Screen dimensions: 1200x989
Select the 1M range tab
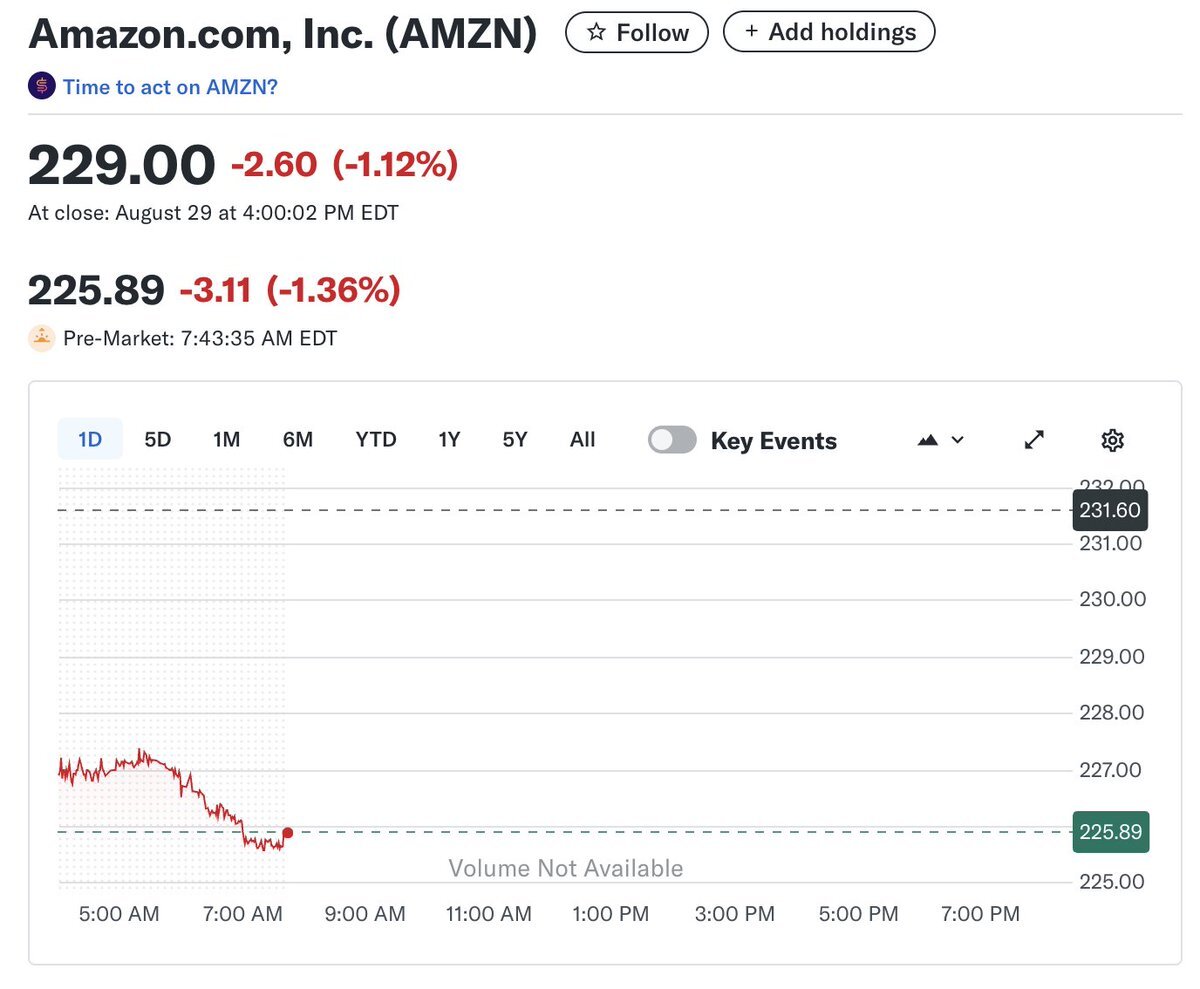[x=227, y=439]
